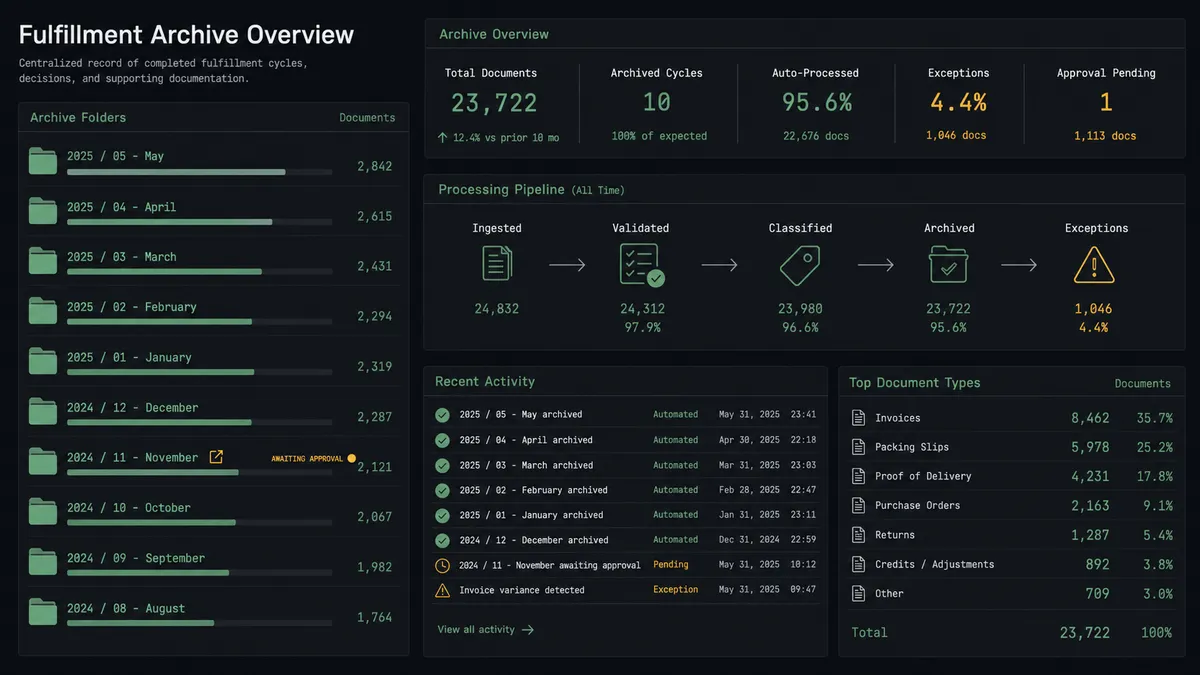Click the Invoice variance detected entry text
Viewport: 1200px width, 675px height.
[522, 590]
